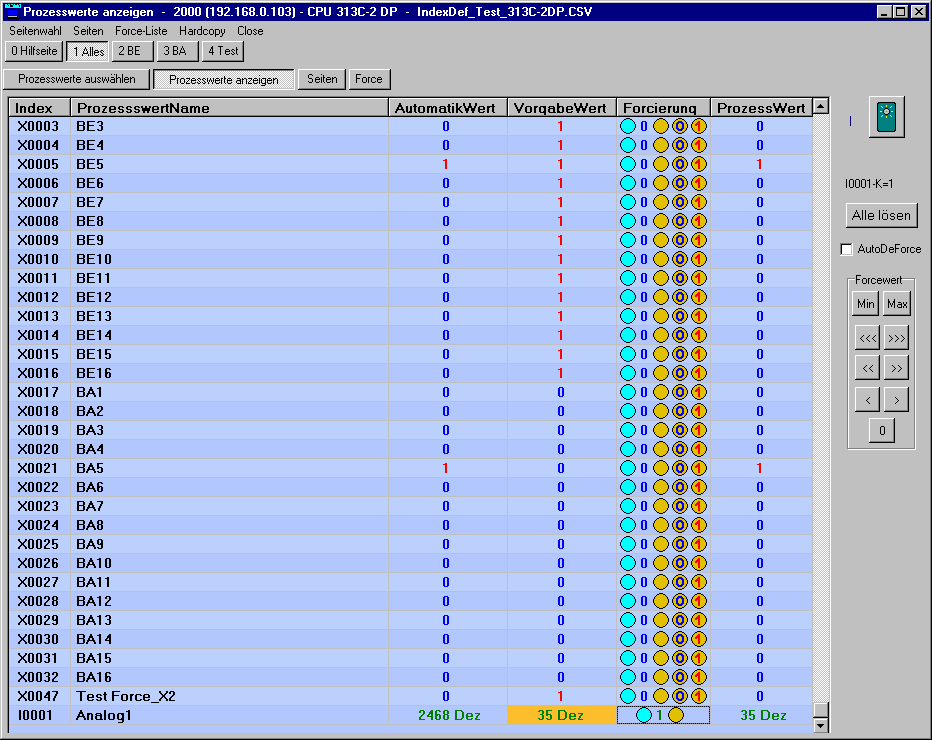
Task: Click the table scrollbar up arrow
Action: (821, 107)
